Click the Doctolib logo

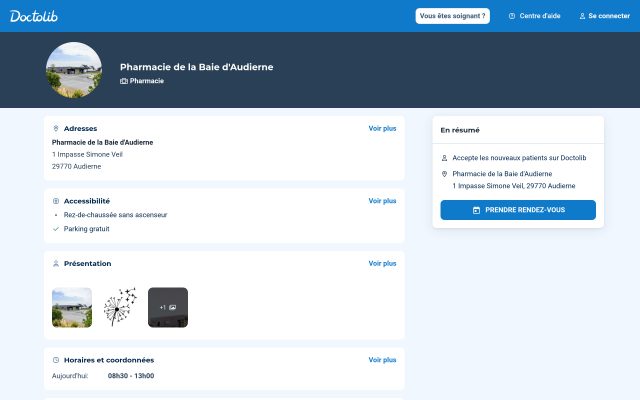34,16
